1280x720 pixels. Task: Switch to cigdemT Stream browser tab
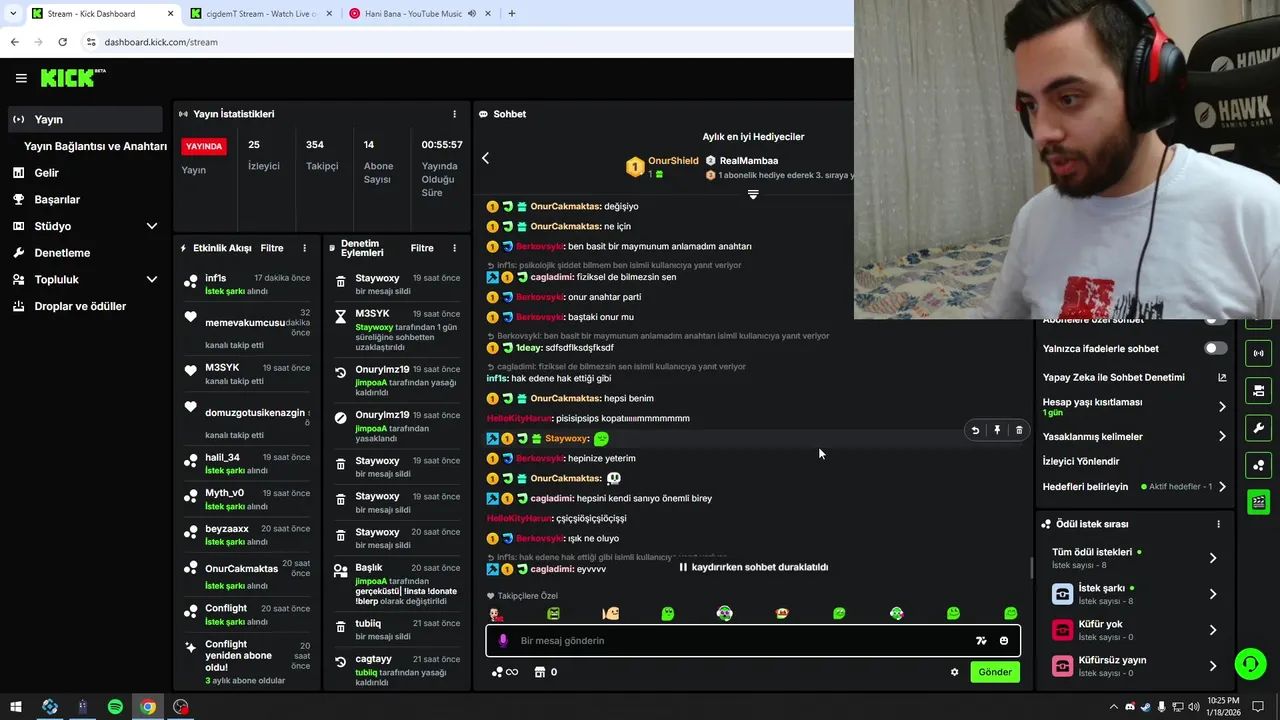260,14
